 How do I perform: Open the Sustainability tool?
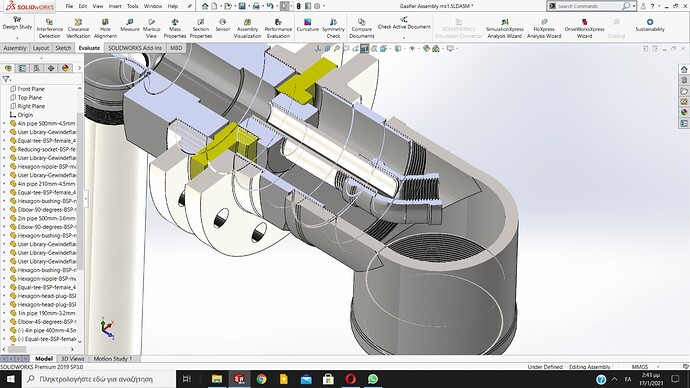pos(650,25)
